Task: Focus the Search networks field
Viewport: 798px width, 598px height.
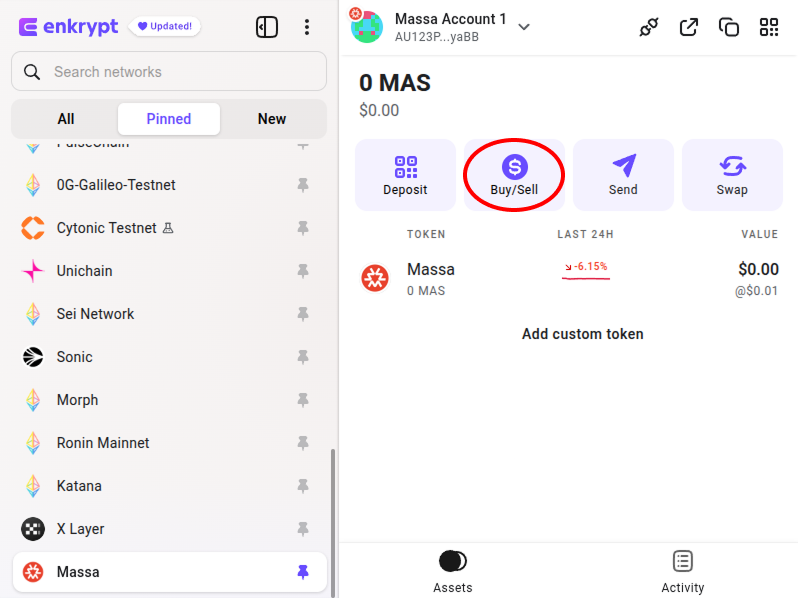Action: 169,71
